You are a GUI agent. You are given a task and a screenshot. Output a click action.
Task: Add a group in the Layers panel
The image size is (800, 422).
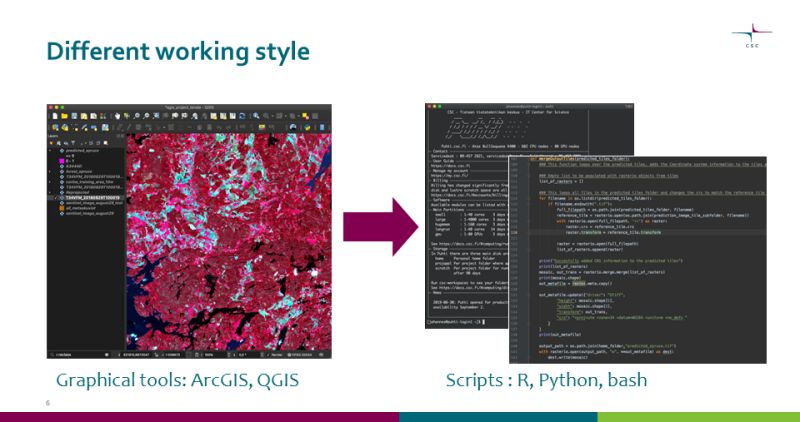tap(58, 143)
